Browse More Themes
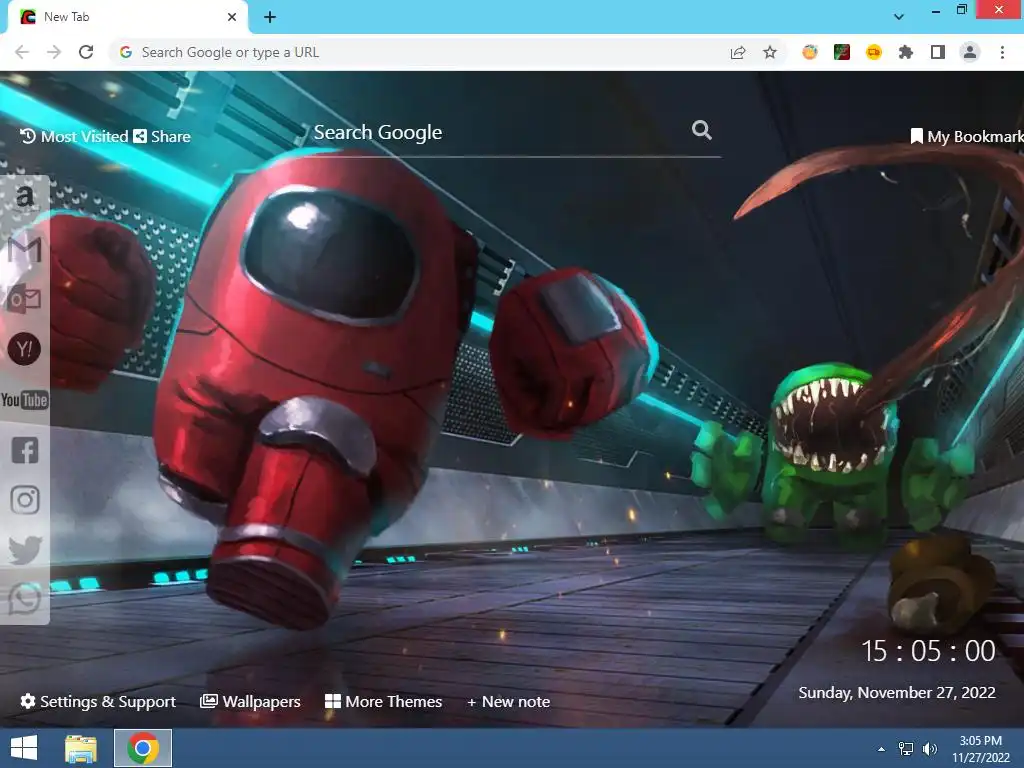 383,701
